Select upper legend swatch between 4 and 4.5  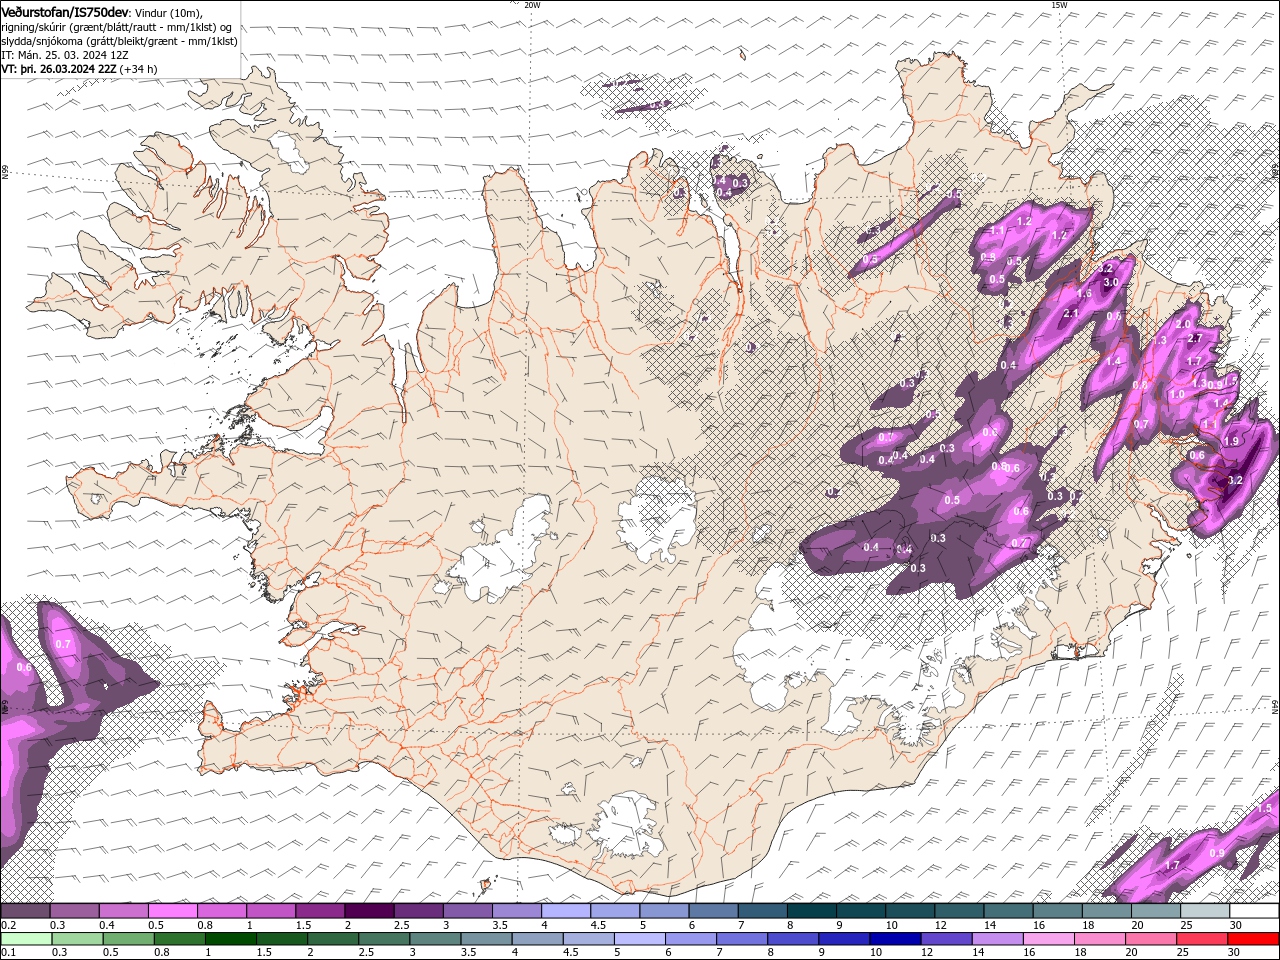(x=566, y=911)
